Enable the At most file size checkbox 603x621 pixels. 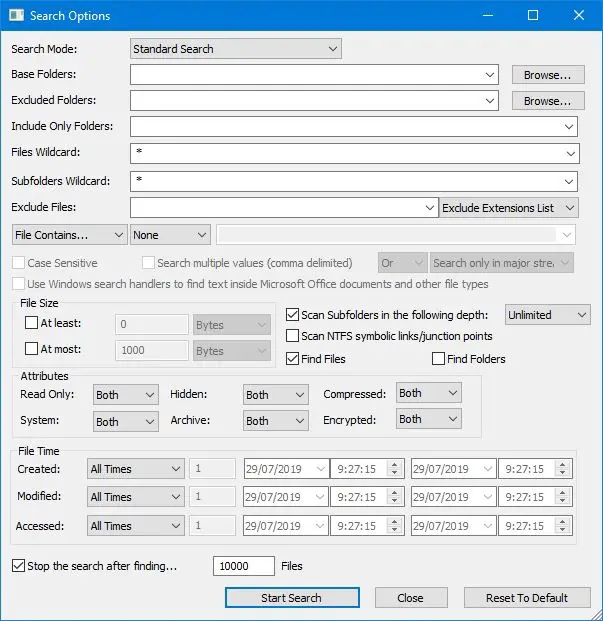point(31,349)
